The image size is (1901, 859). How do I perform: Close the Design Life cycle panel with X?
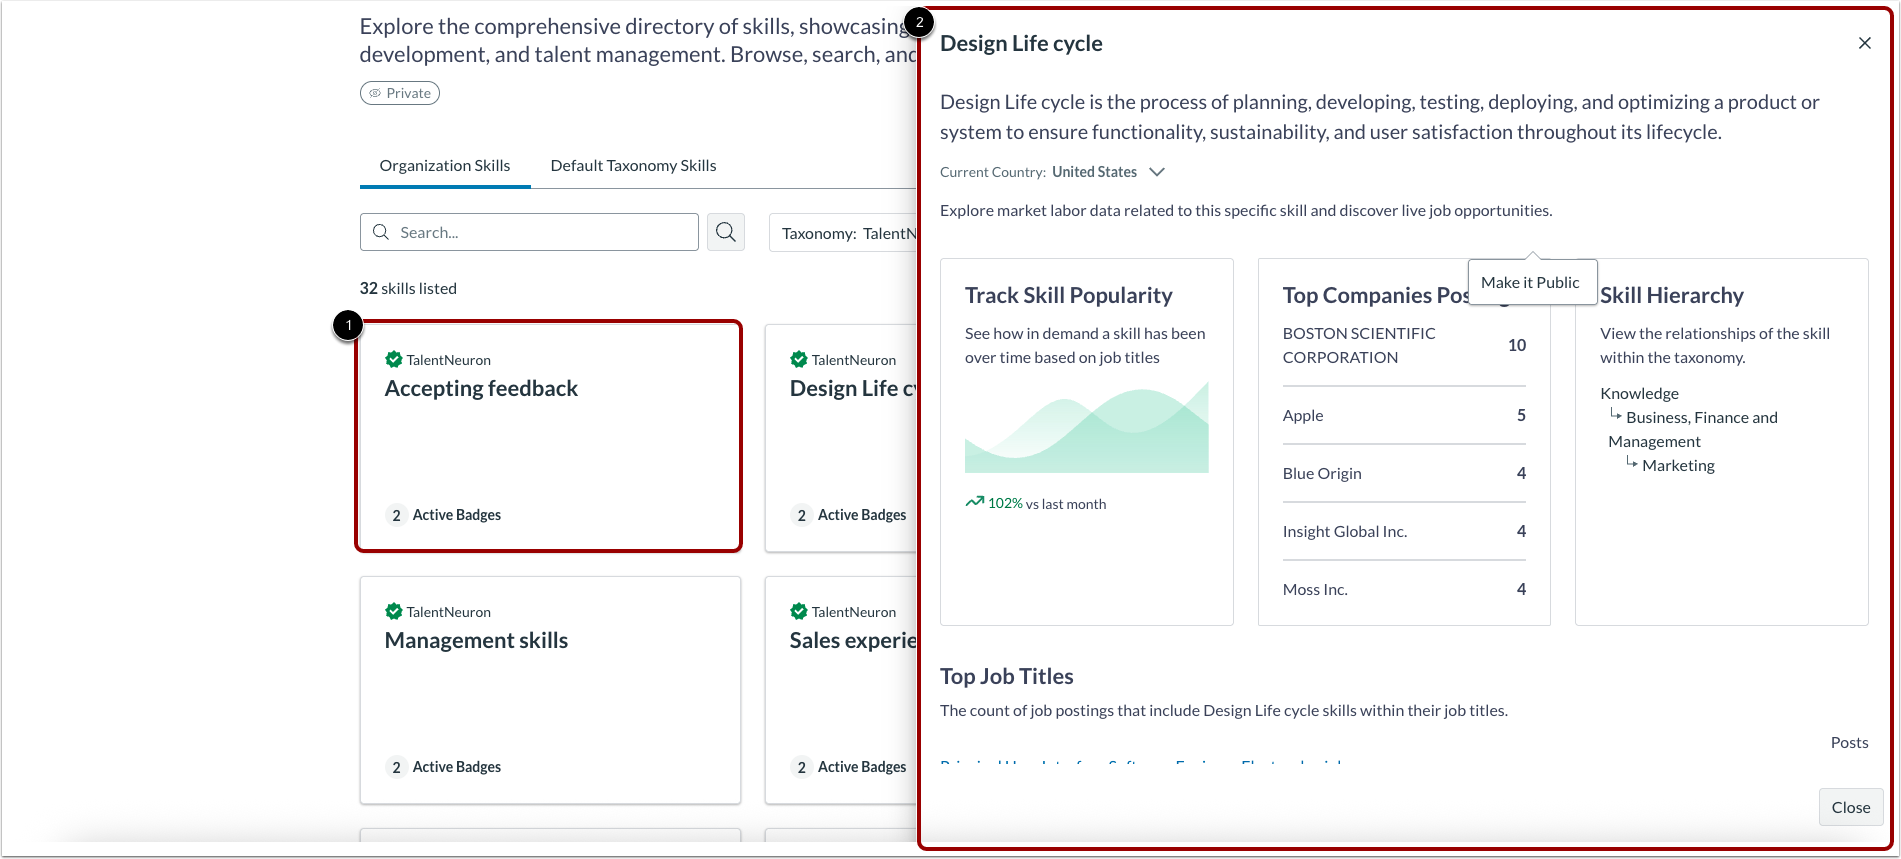(1864, 43)
